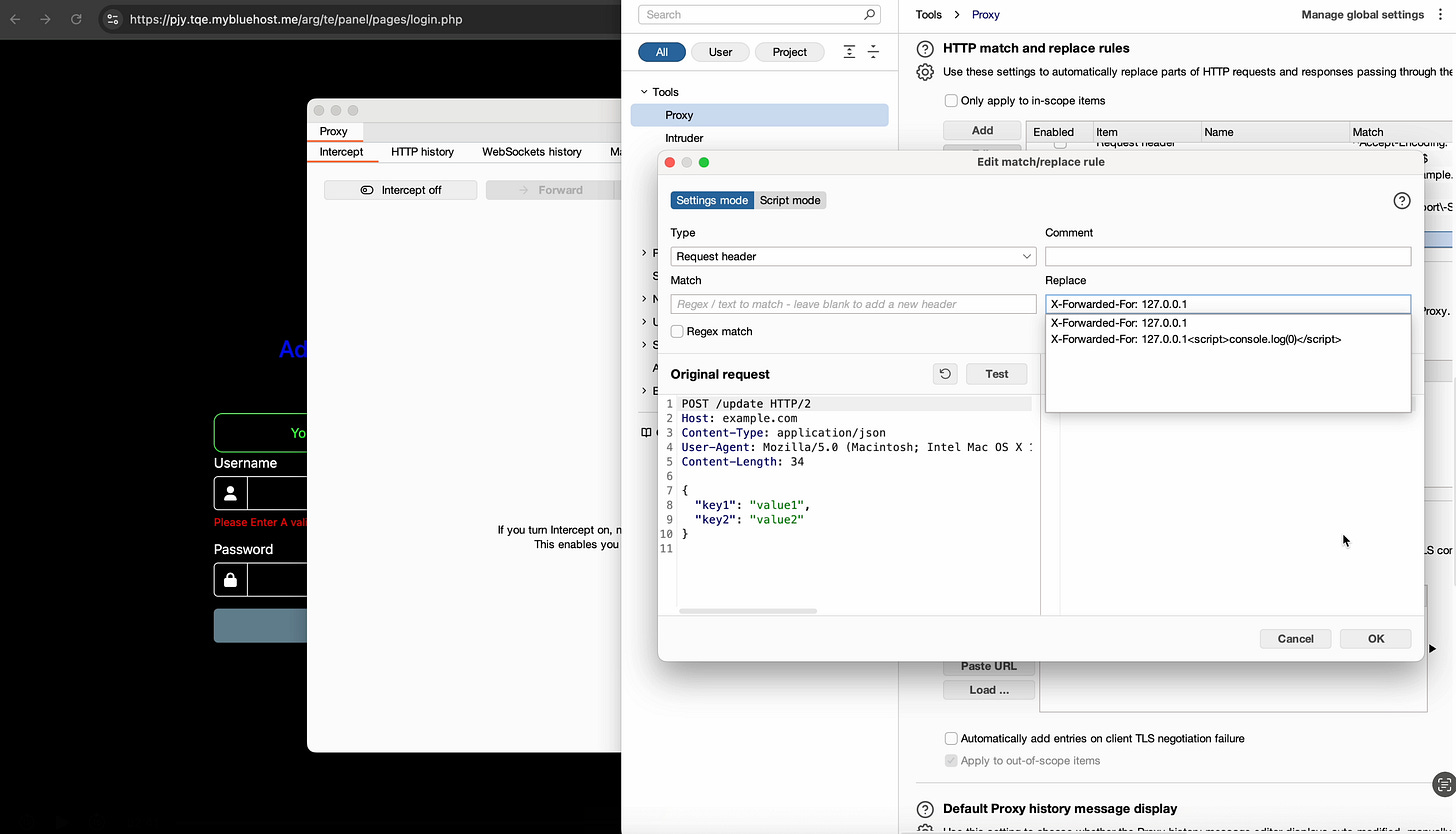
Task: Click the reset arrow beside Test button
Action: pyautogui.click(x=945, y=374)
